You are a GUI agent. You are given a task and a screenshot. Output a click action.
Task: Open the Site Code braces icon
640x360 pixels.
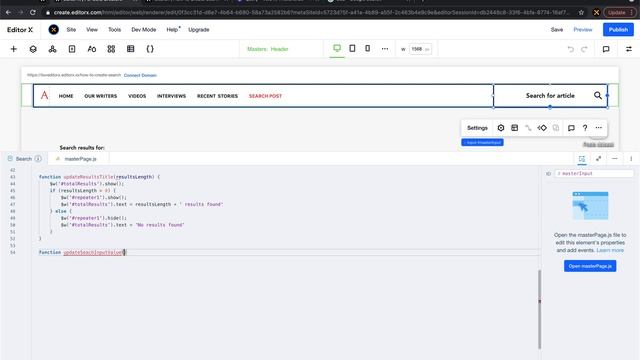point(150,49)
